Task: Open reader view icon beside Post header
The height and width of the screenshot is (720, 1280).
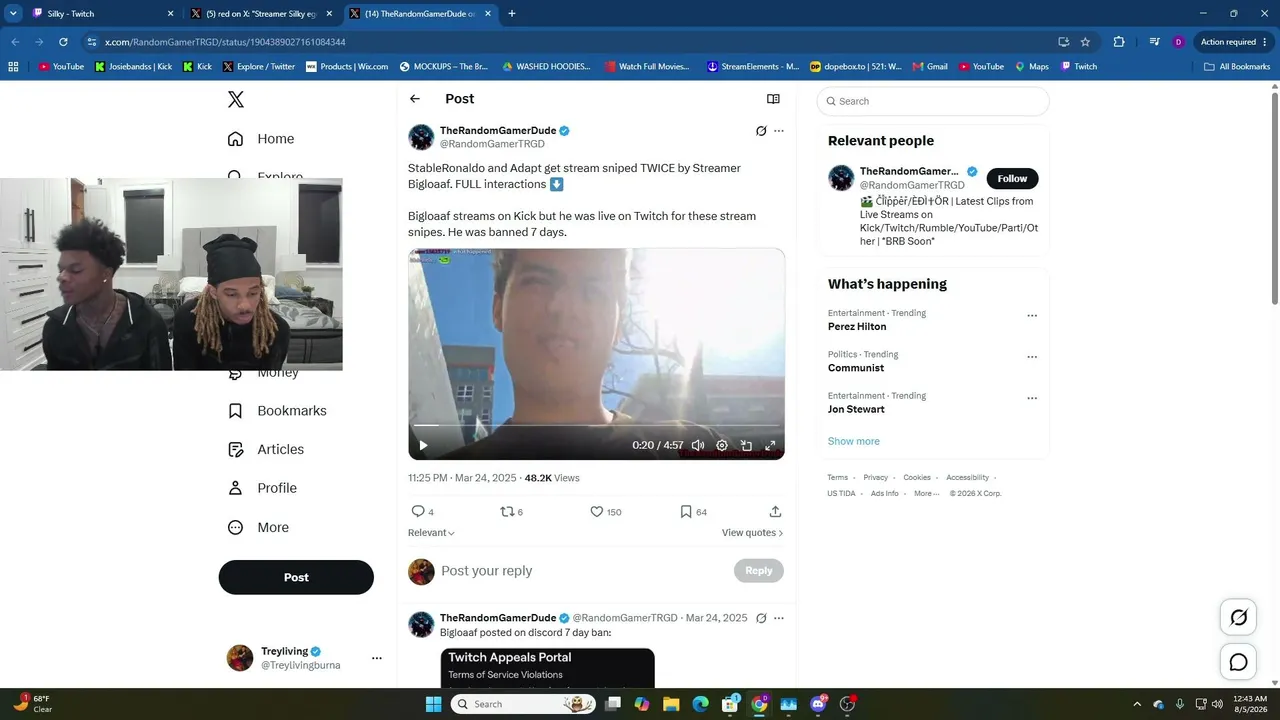Action: (773, 99)
